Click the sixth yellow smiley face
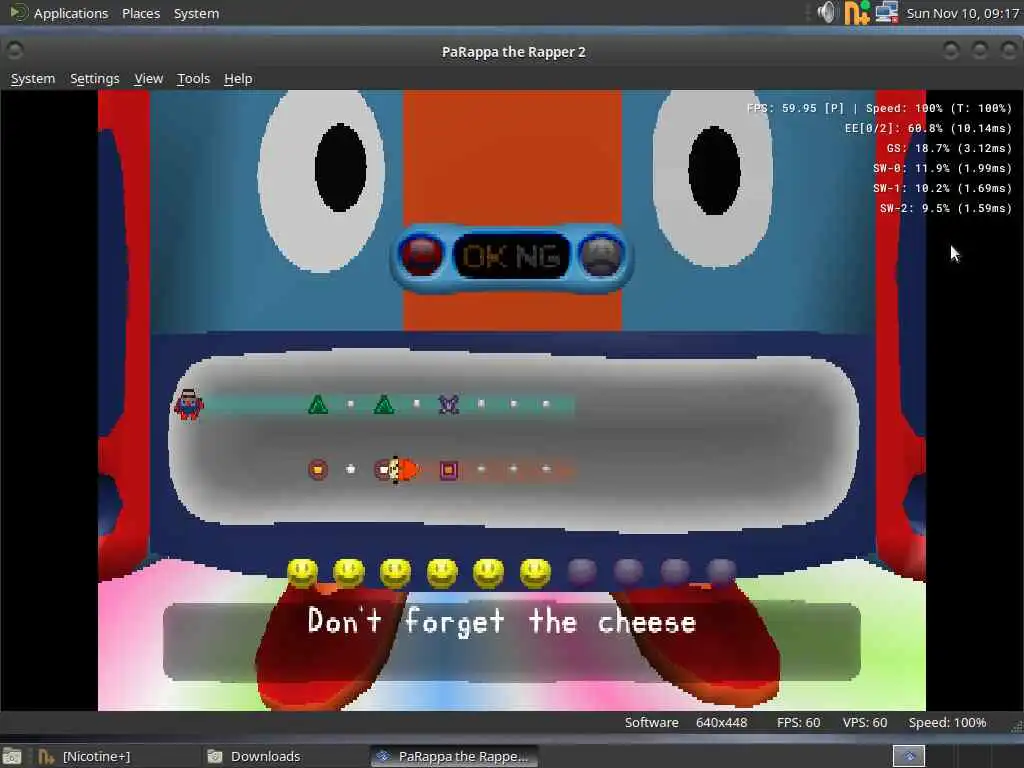The image size is (1024, 768). (x=536, y=573)
